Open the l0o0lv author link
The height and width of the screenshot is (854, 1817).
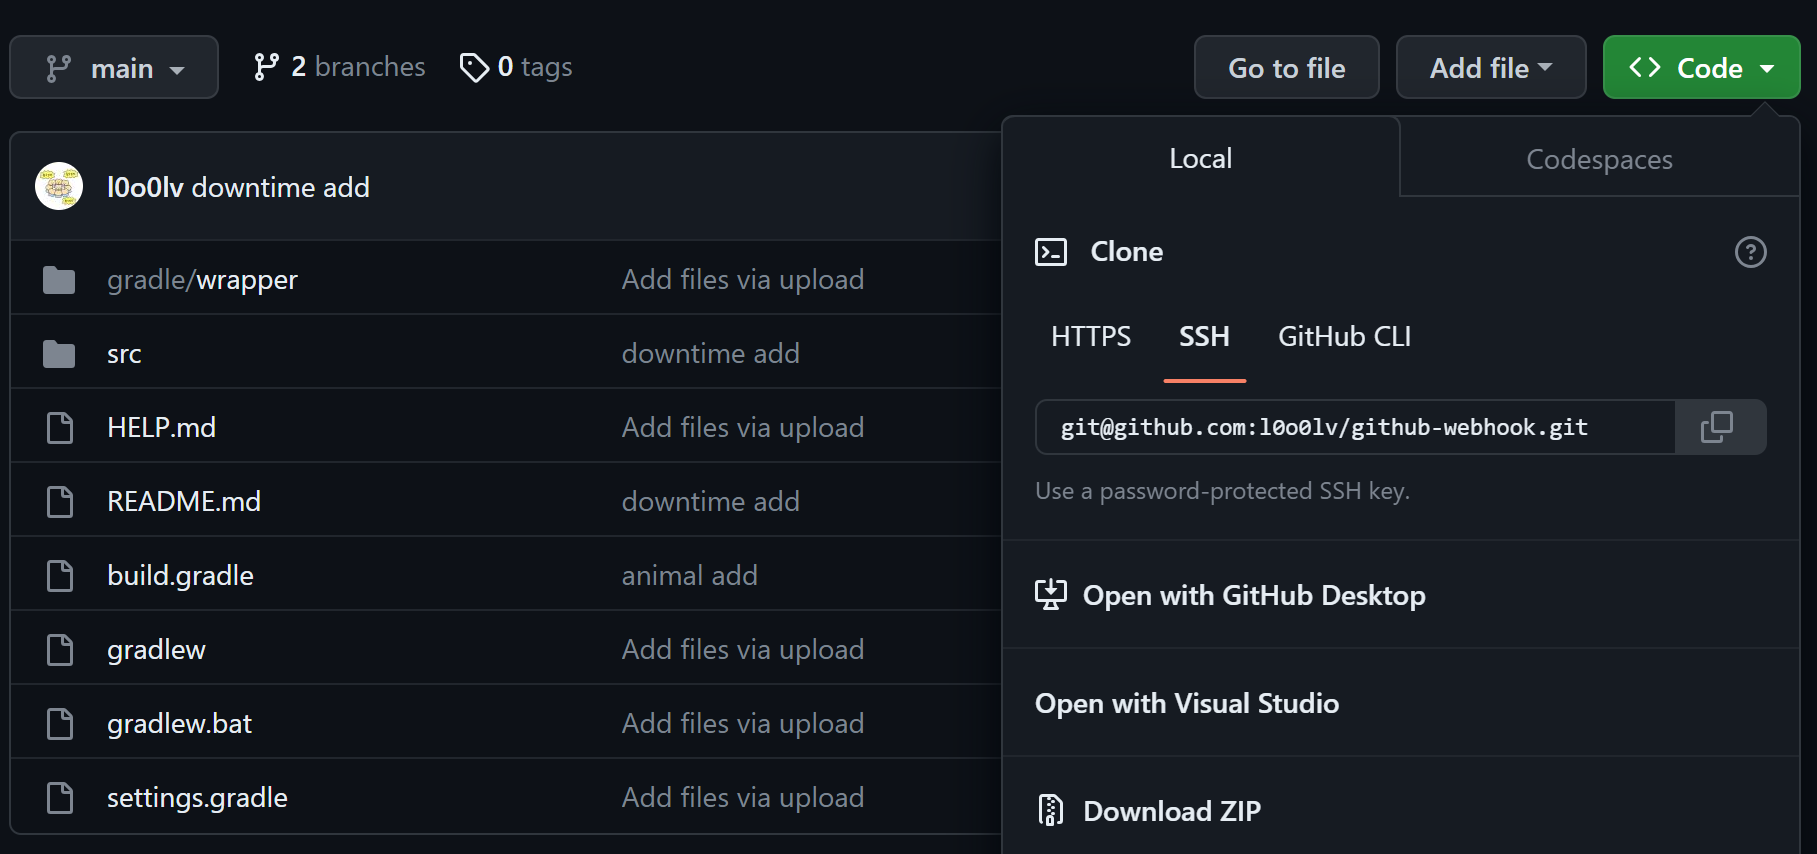[x=145, y=187]
